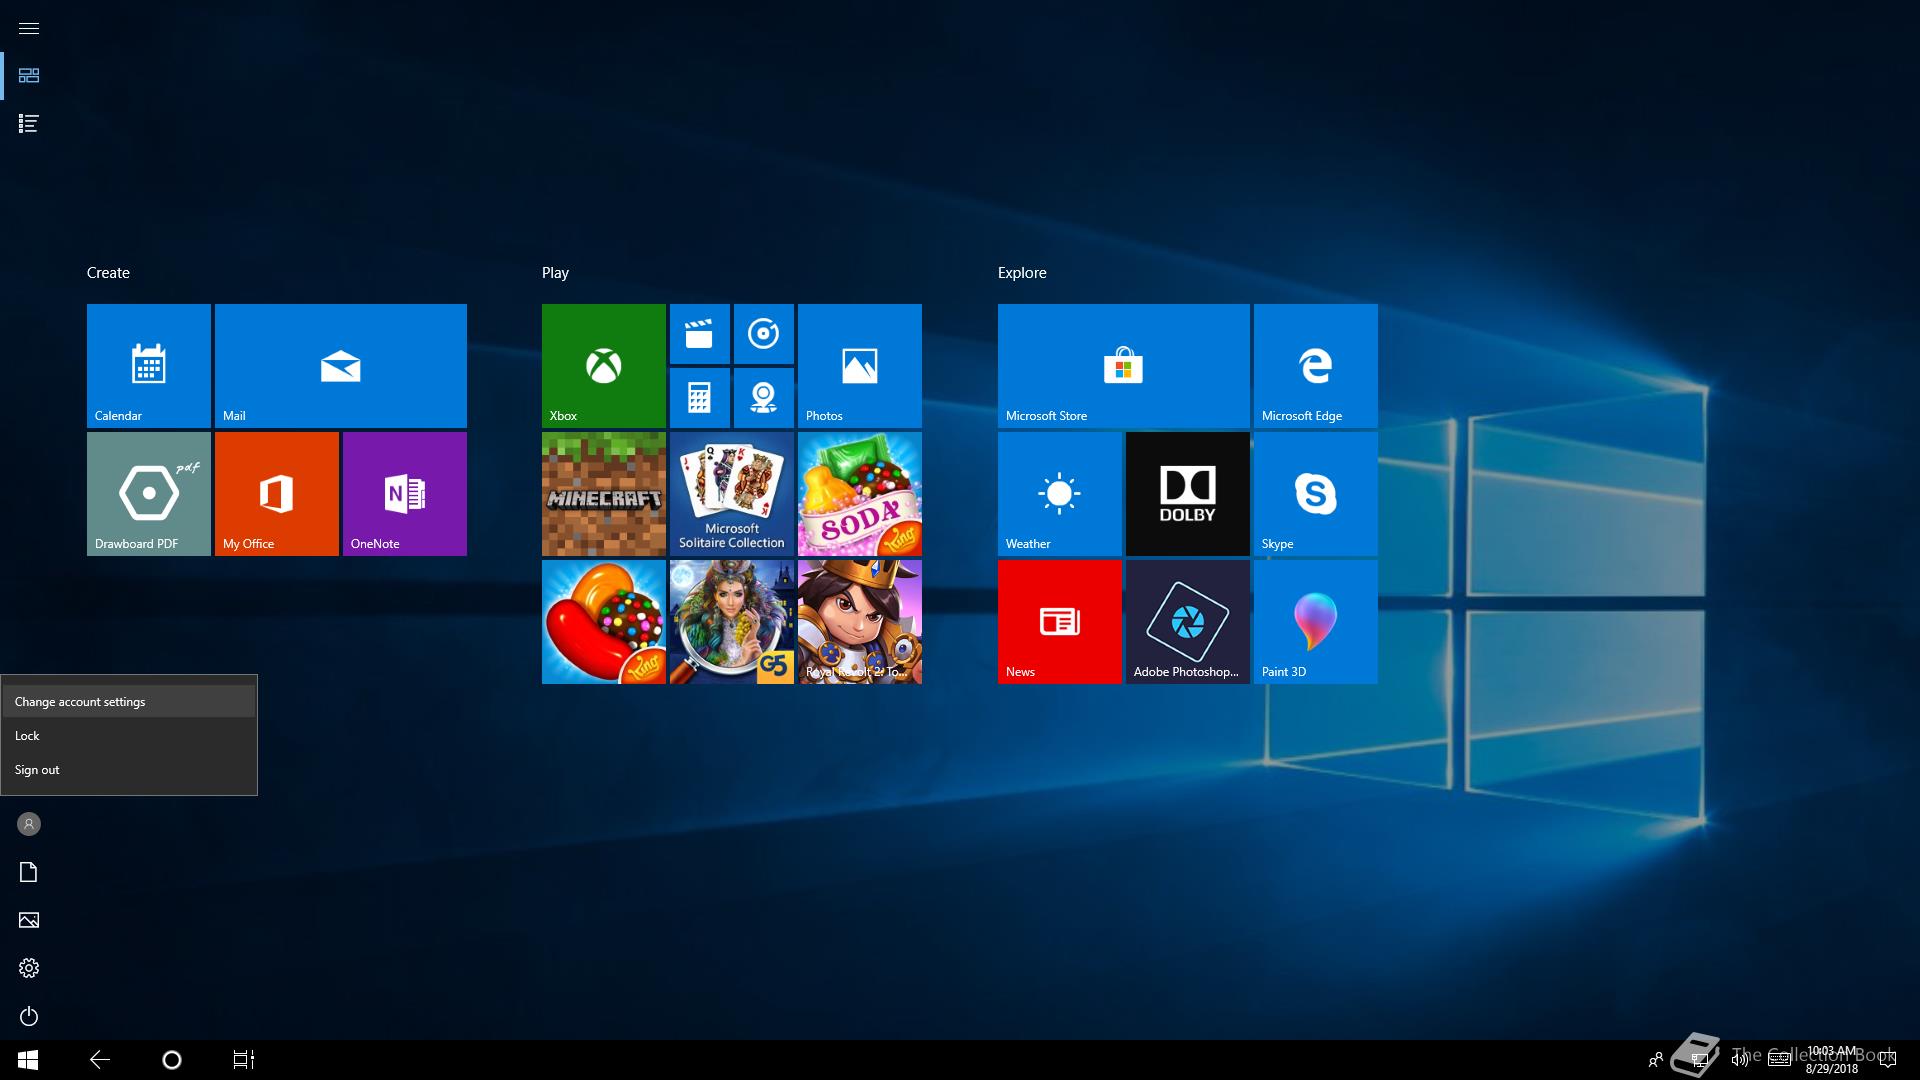The width and height of the screenshot is (1920, 1080).
Task: Launch the Microsoft Edge tile
Action: pos(1316,366)
